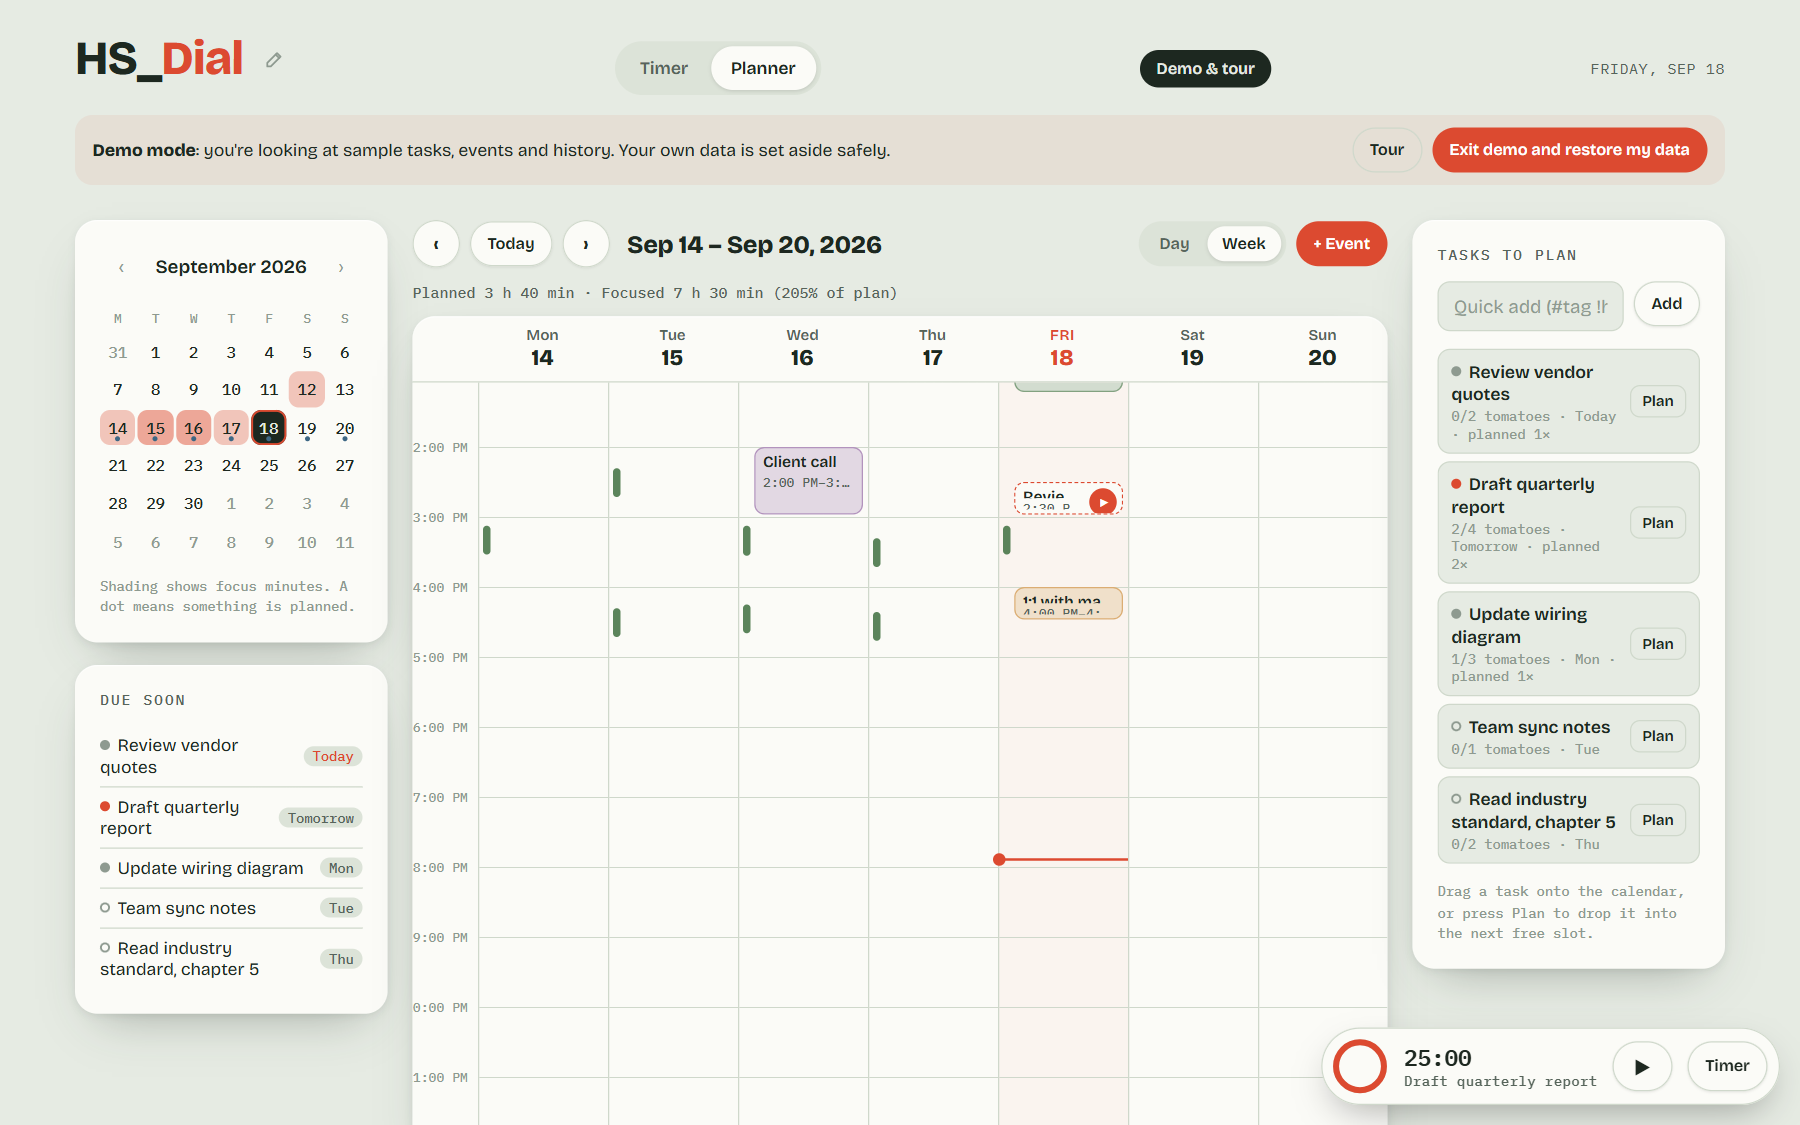Plan the Draft quarterly report task
Screen dimensions: 1800x1125
[x=1657, y=523]
